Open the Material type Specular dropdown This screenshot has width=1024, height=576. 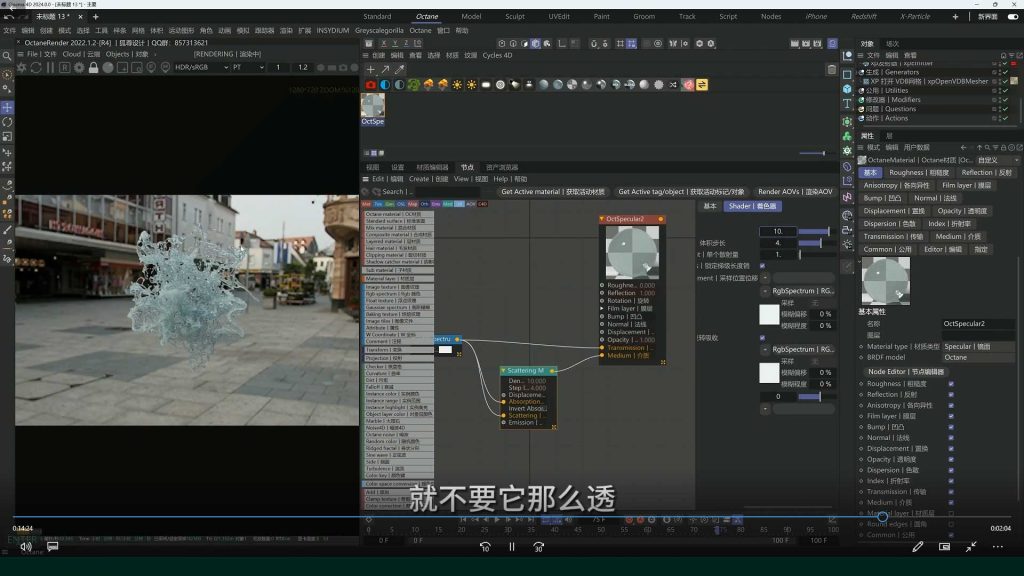(978, 346)
